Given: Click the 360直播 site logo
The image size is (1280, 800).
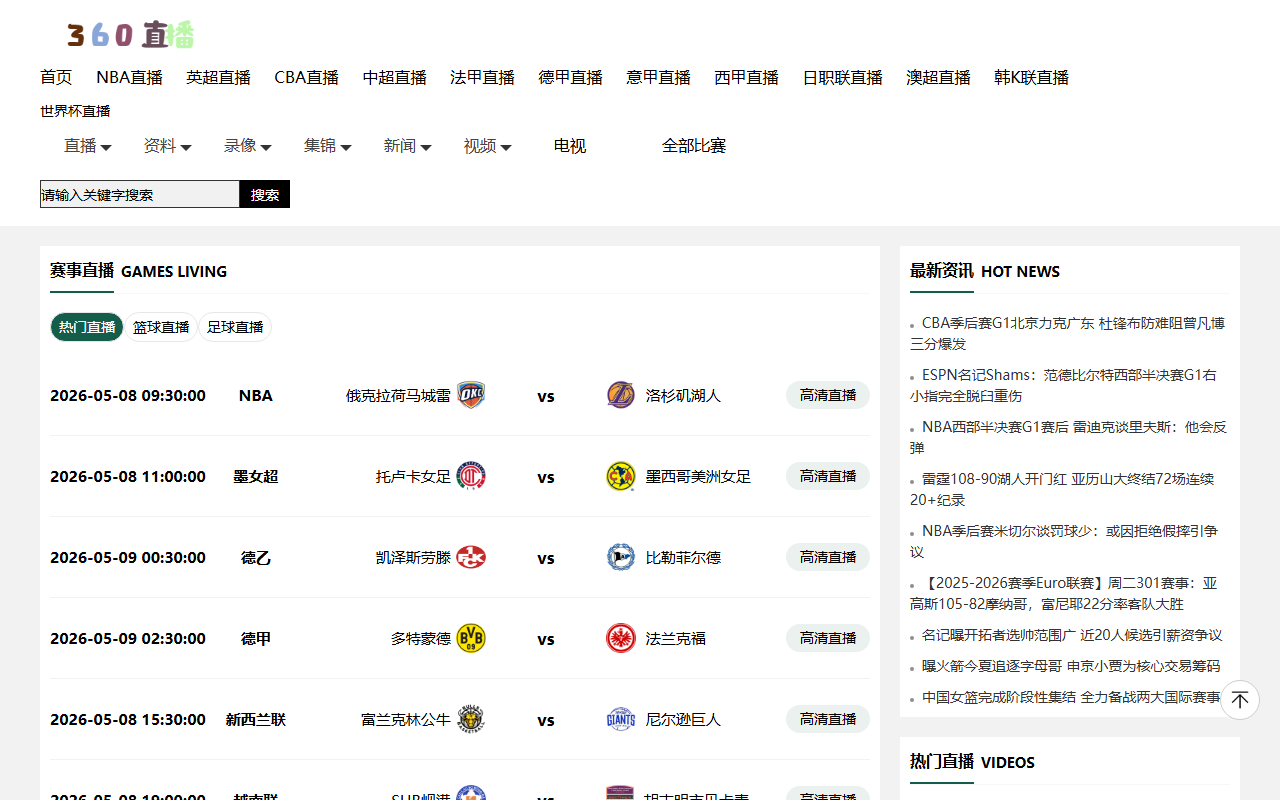Looking at the screenshot, I should 130,35.
